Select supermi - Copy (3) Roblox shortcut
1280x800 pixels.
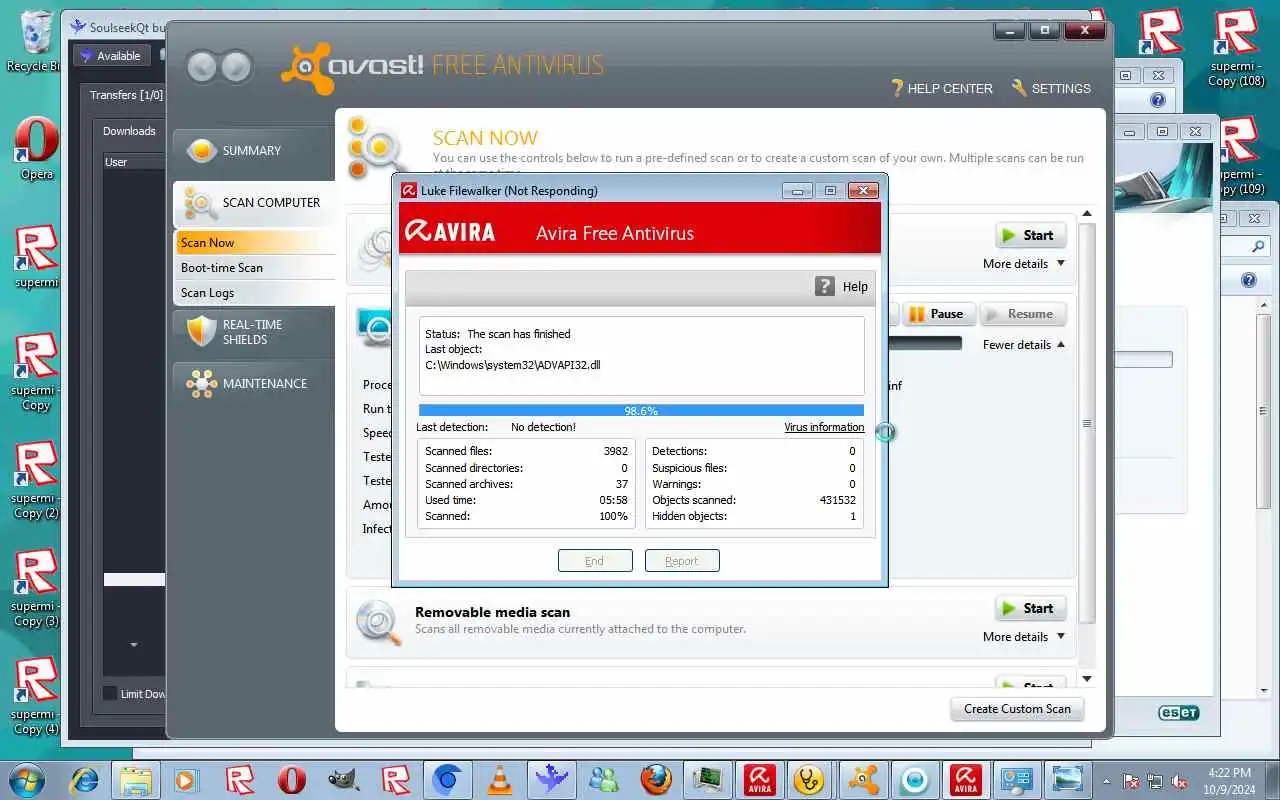click(x=36, y=588)
